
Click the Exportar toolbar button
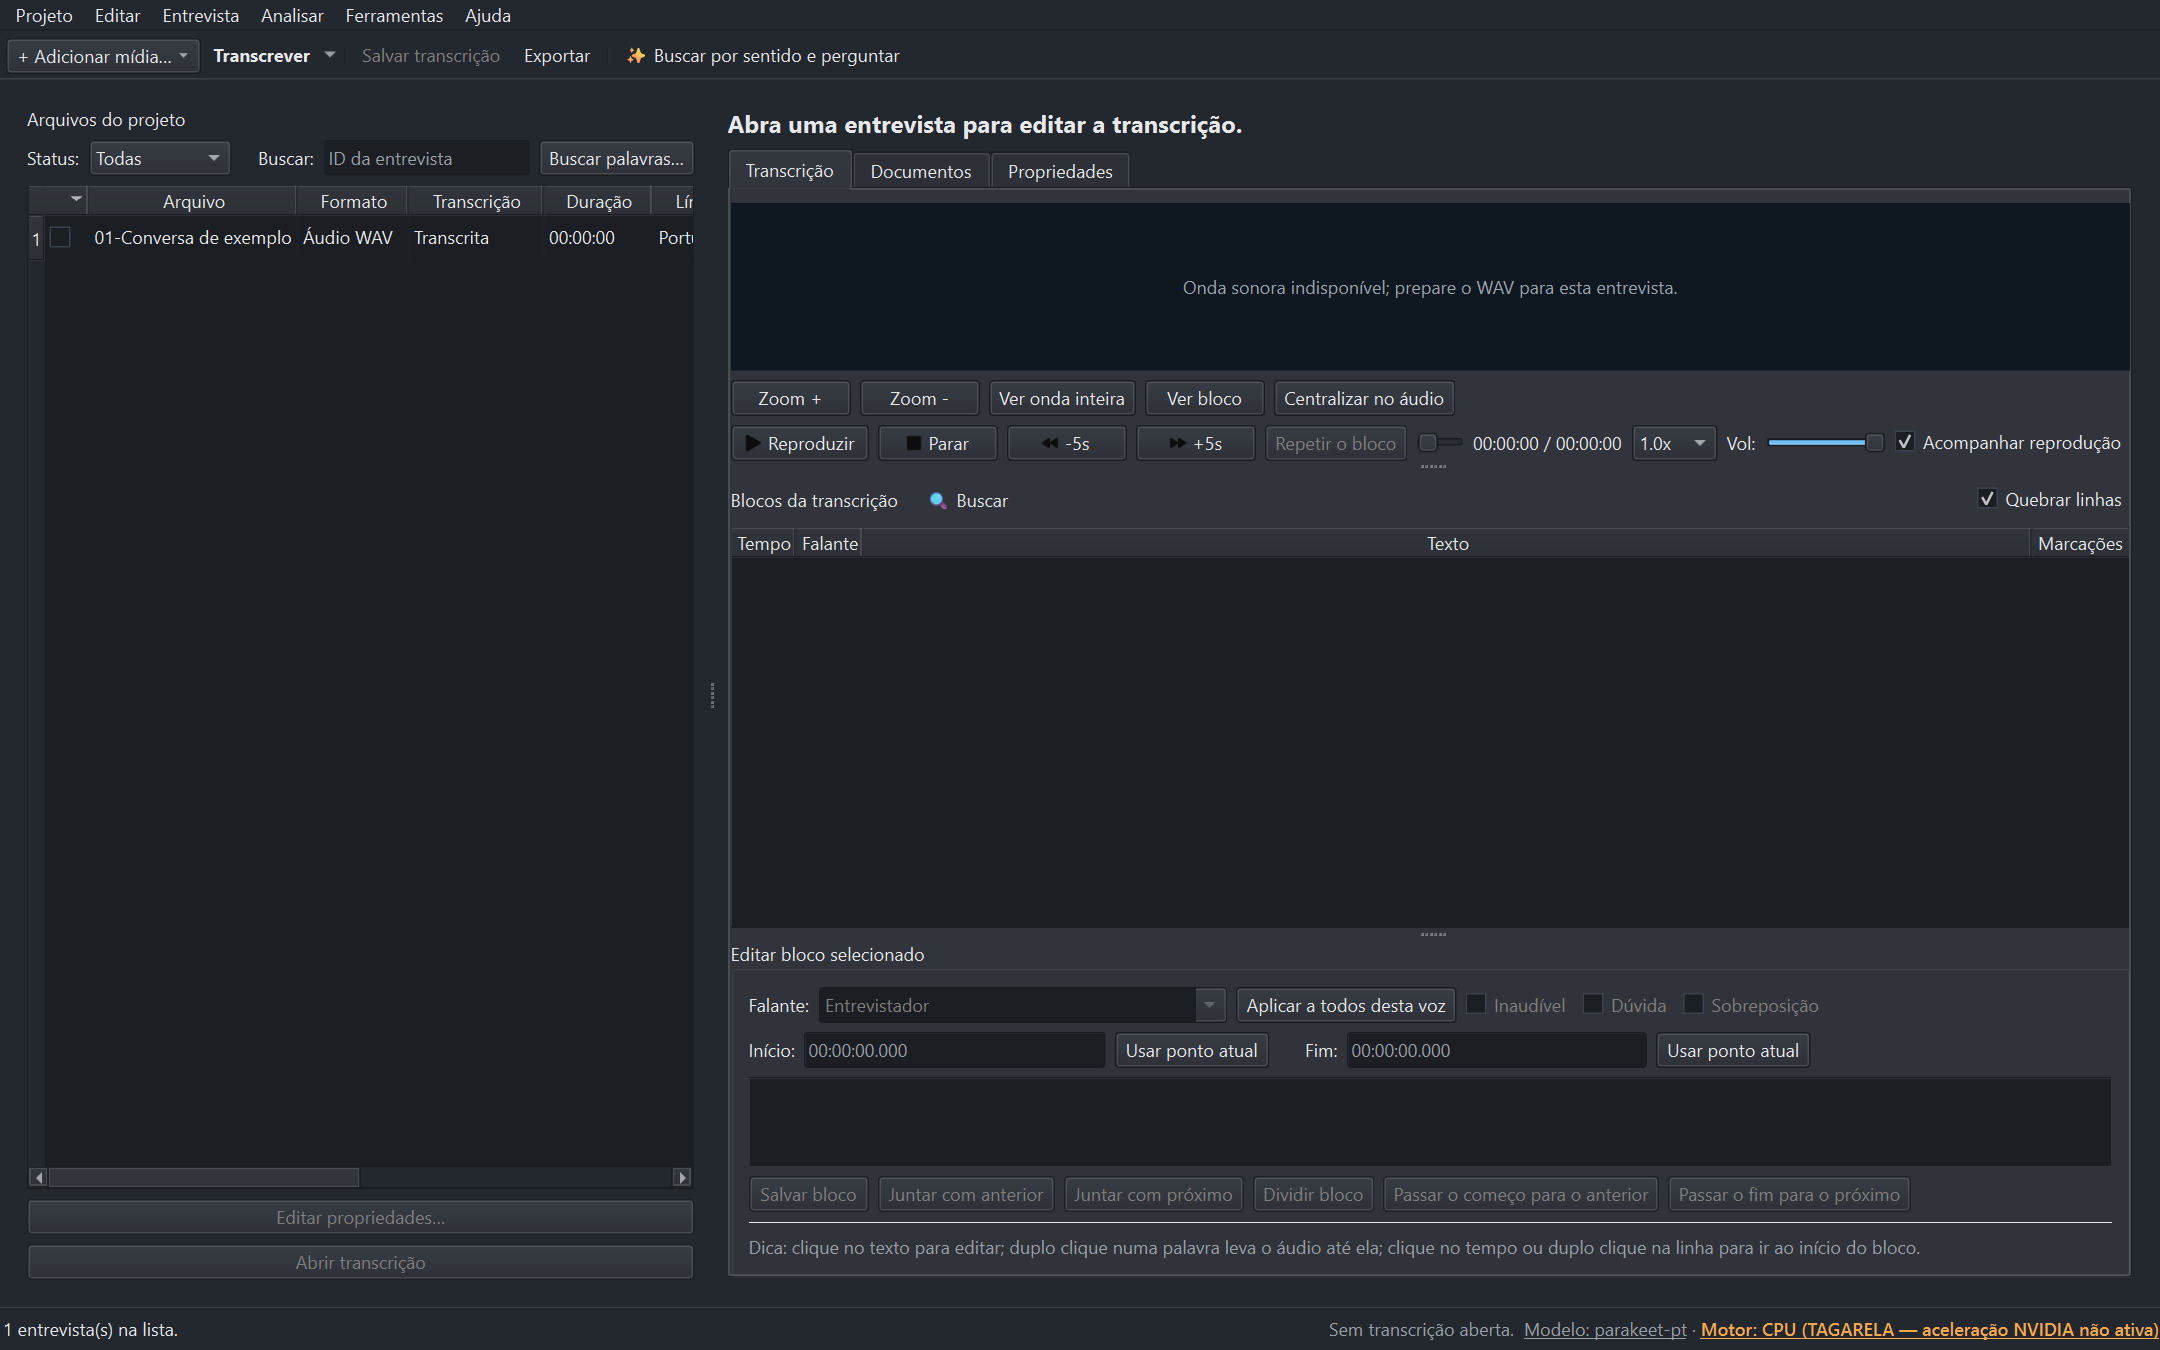(x=557, y=56)
